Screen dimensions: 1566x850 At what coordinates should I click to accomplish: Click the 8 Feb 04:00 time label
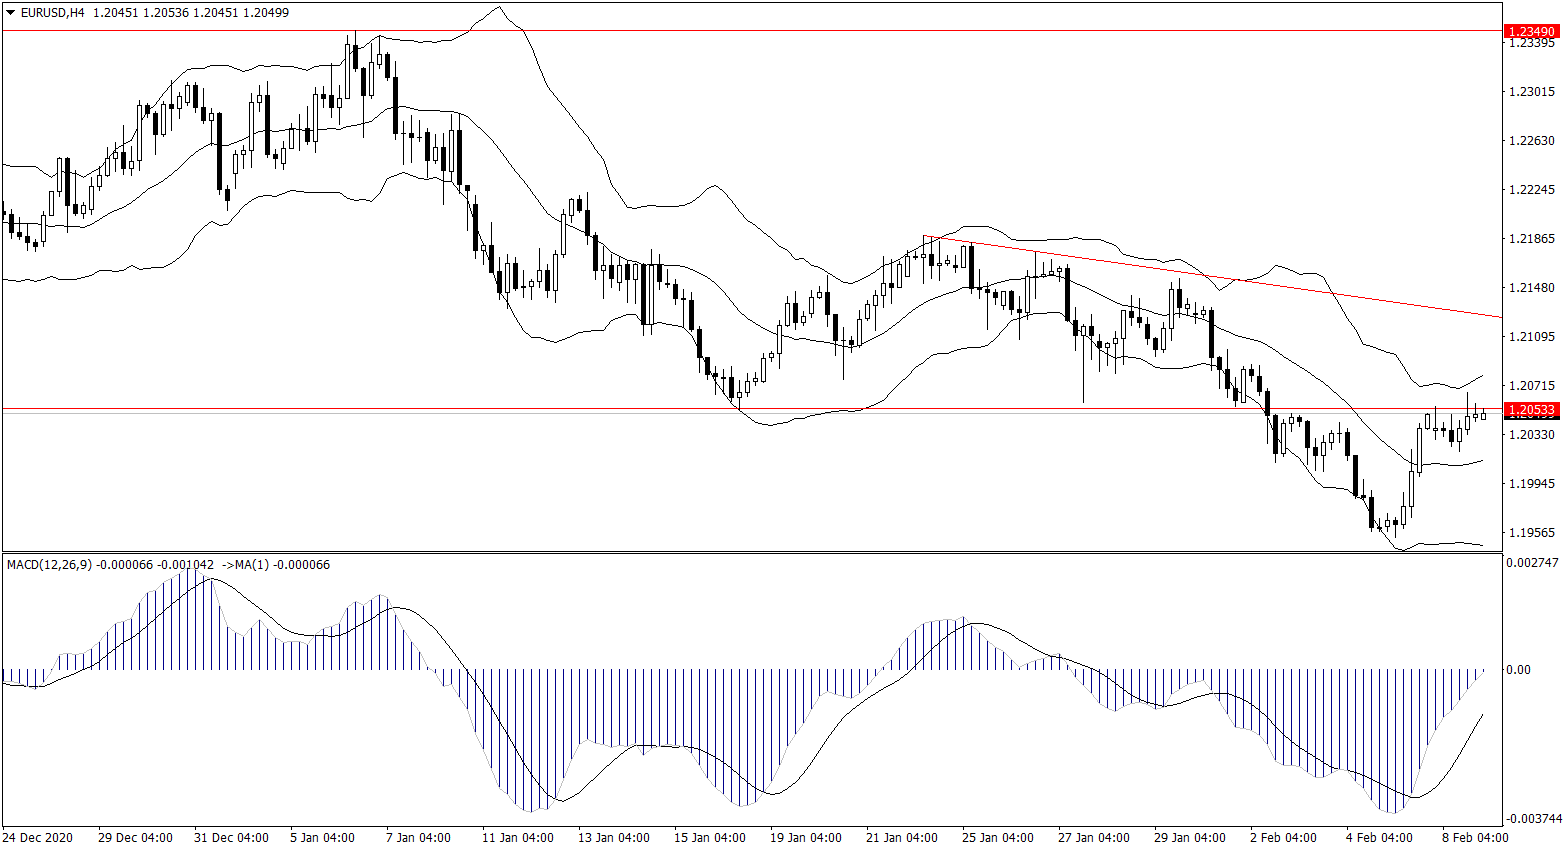(1475, 838)
